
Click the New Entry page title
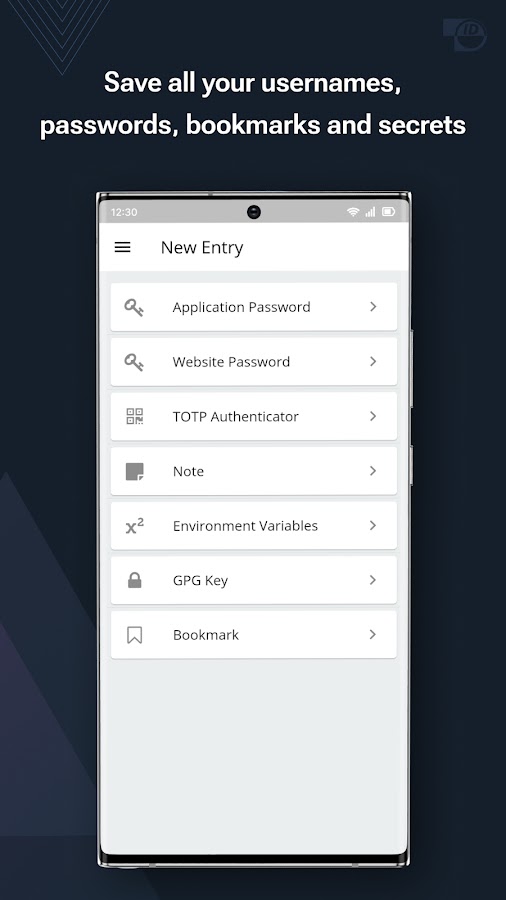[202, 247]
